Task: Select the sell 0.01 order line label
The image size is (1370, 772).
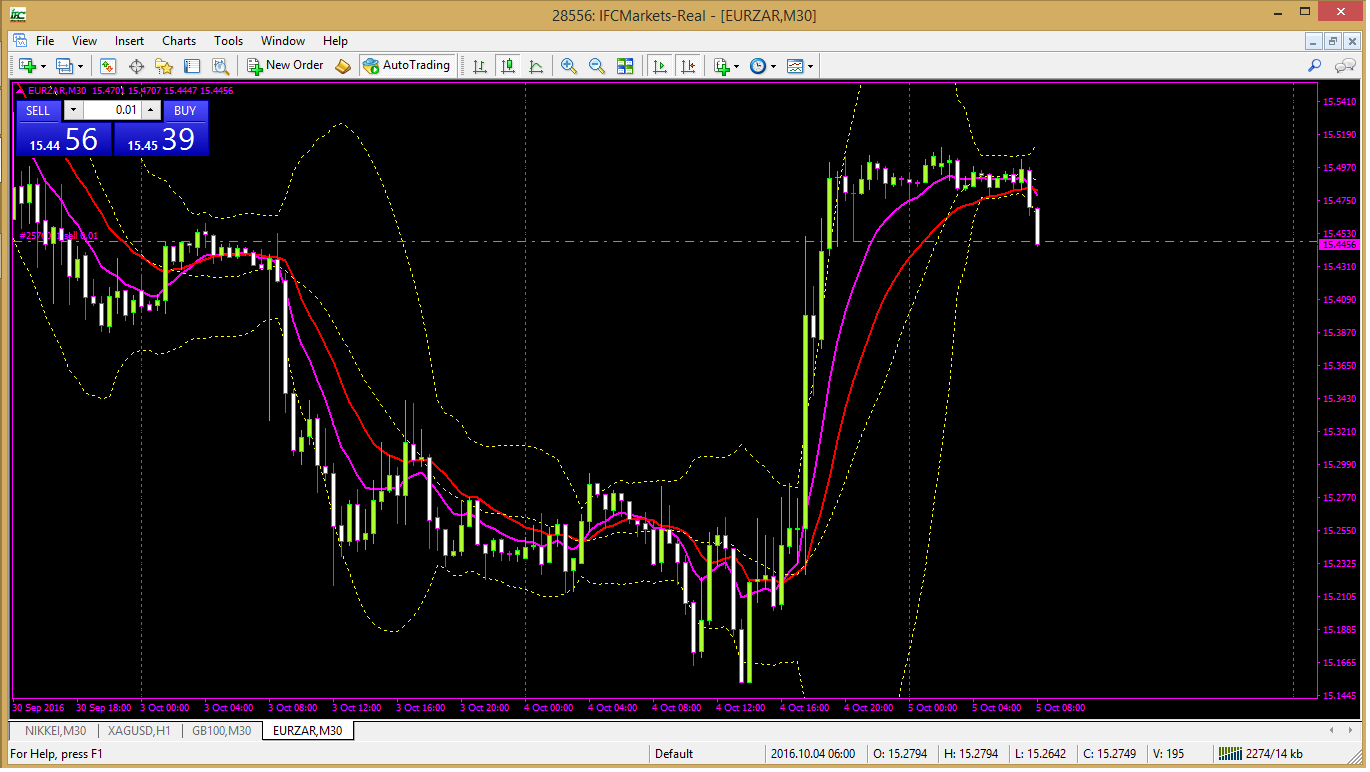Action: pyautogui.click(x=58, y=236)
